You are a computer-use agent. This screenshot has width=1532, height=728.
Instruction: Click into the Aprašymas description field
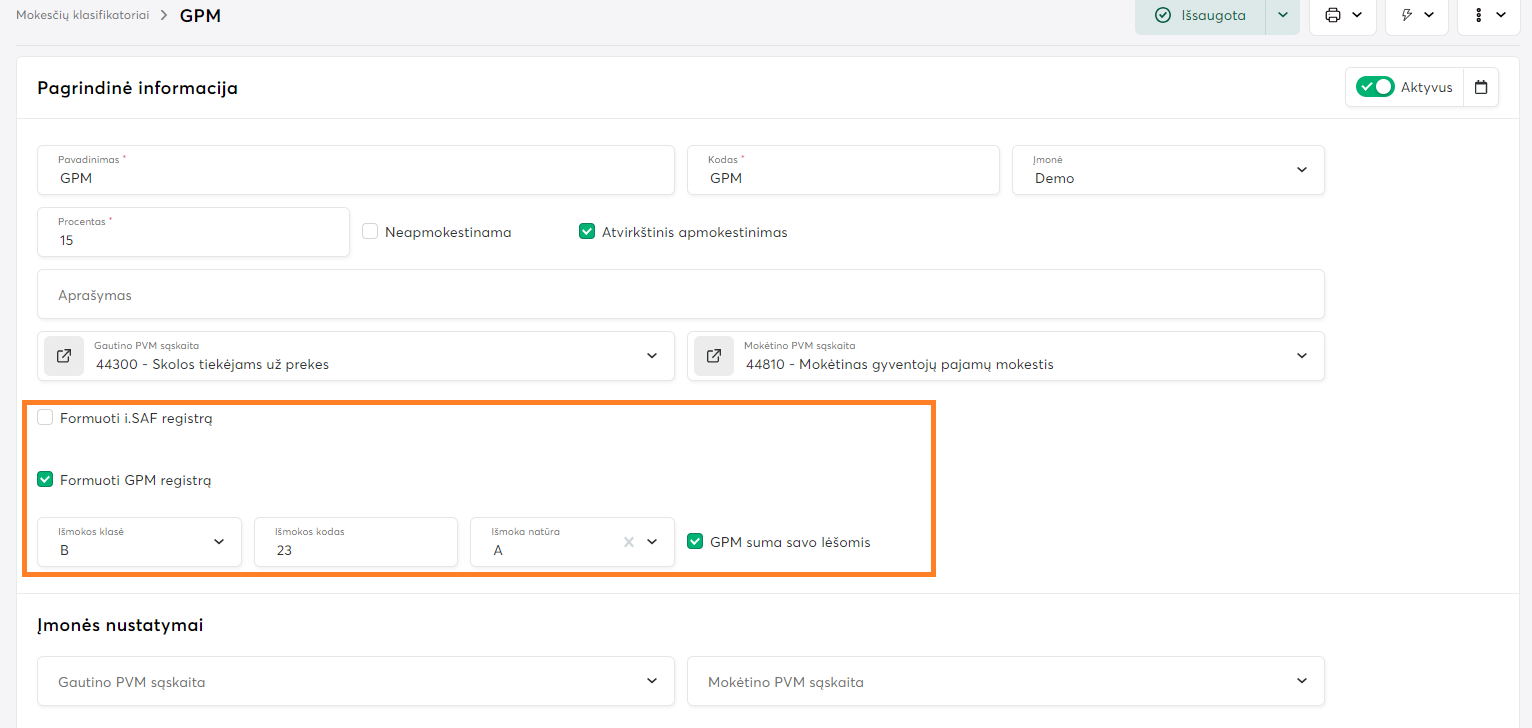pos(680,295)
